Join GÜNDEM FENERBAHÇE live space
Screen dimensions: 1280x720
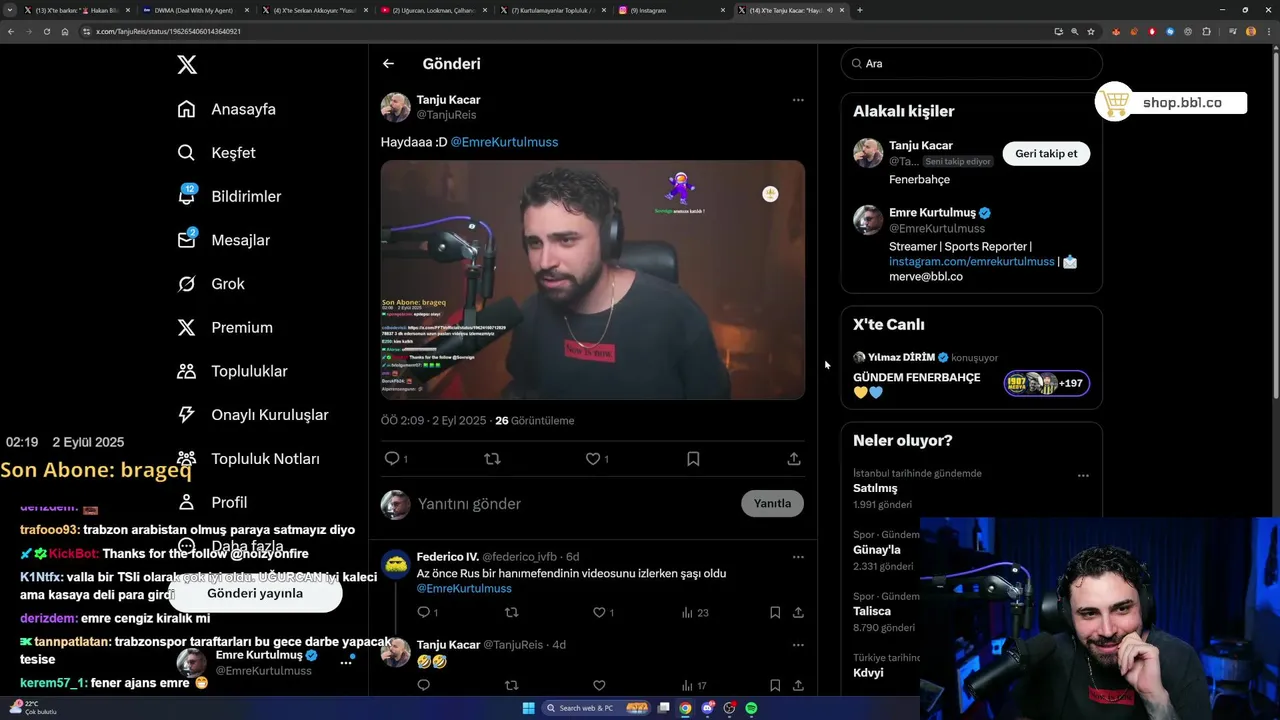(971, 377)
